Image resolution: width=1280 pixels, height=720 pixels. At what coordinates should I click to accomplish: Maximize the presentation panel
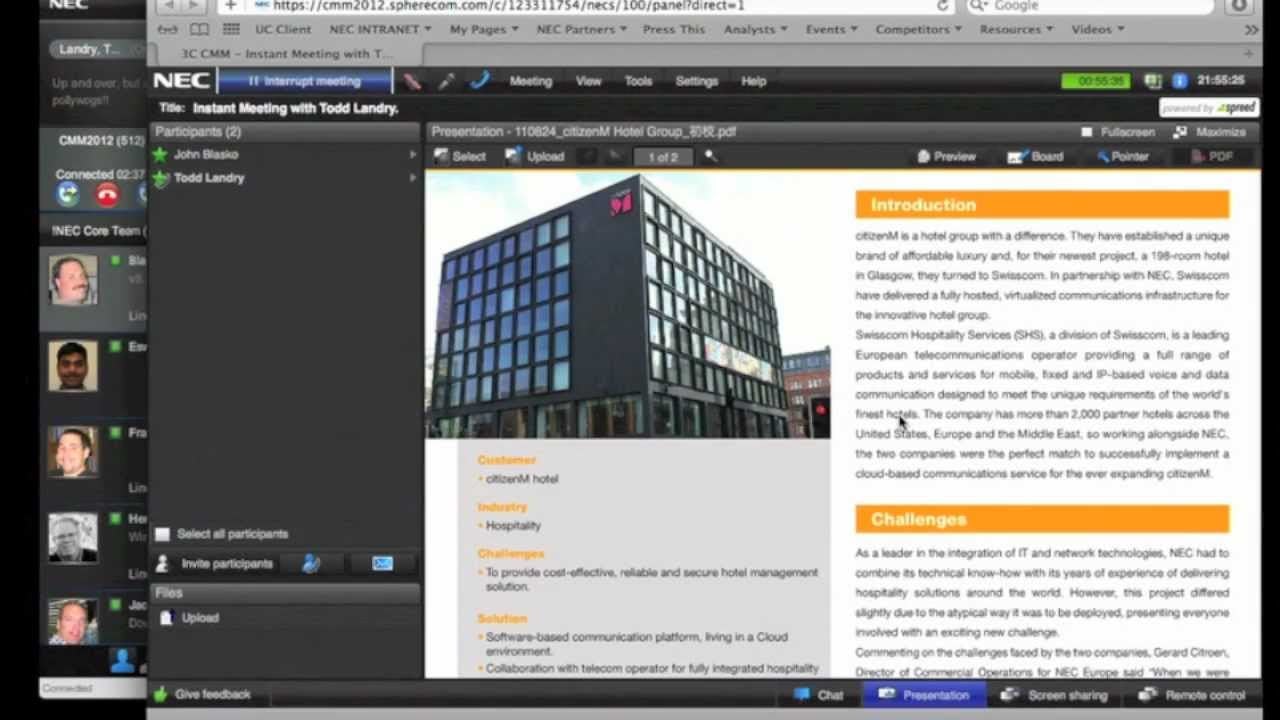(1210, 132)
